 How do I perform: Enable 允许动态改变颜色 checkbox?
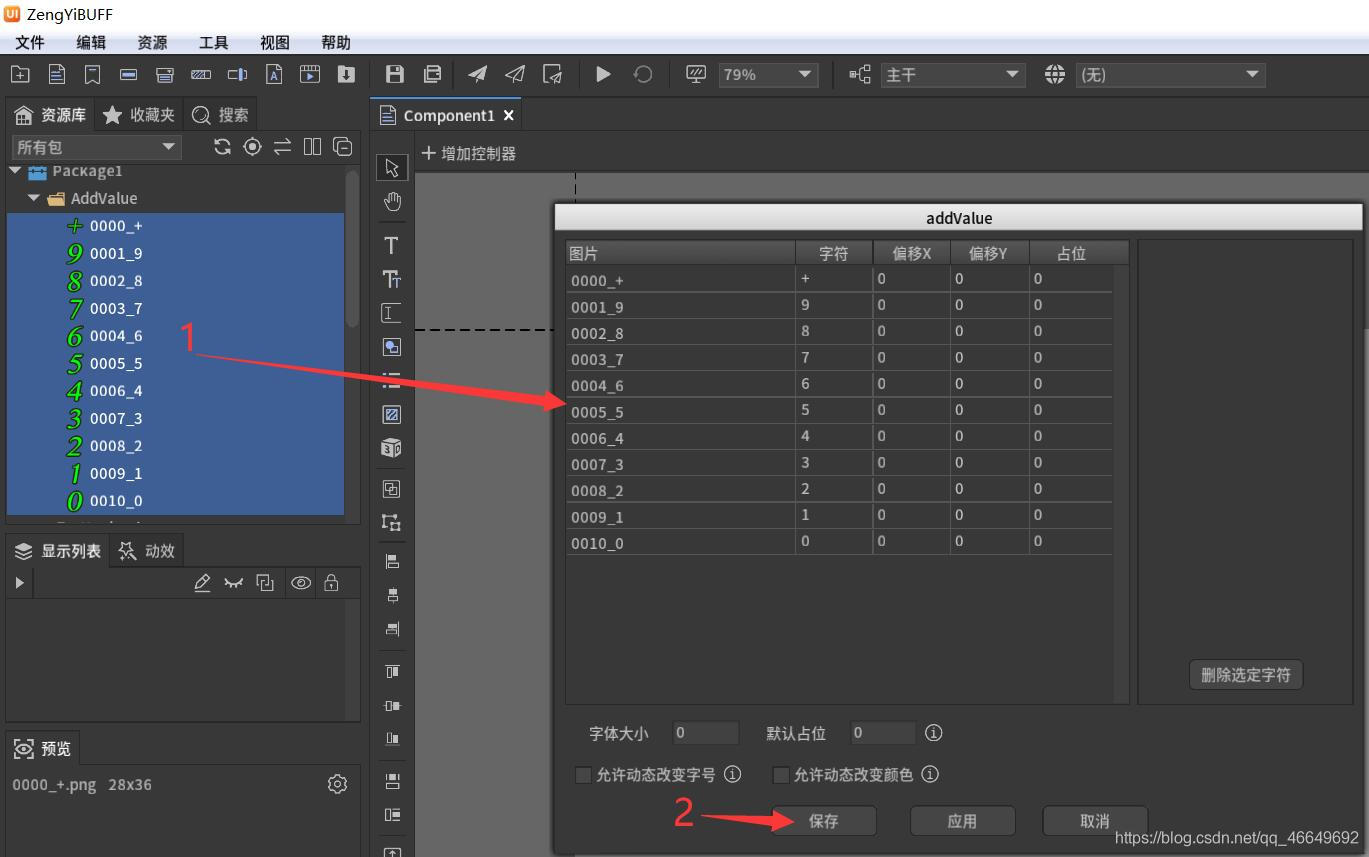pos(781,775)
